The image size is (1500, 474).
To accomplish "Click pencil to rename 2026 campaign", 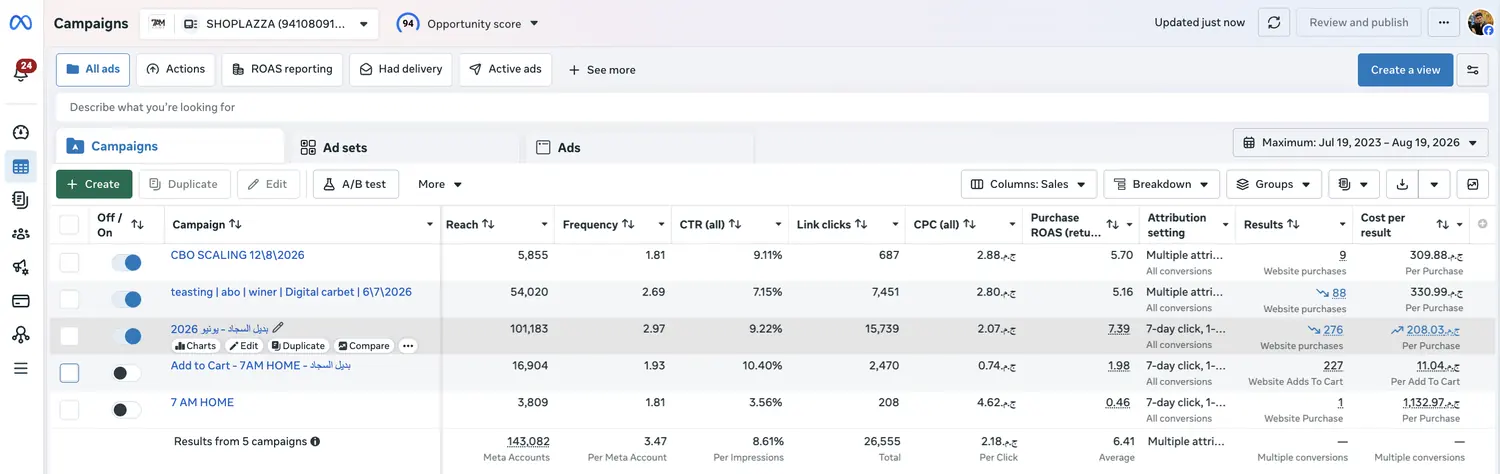I will point(278,328).
